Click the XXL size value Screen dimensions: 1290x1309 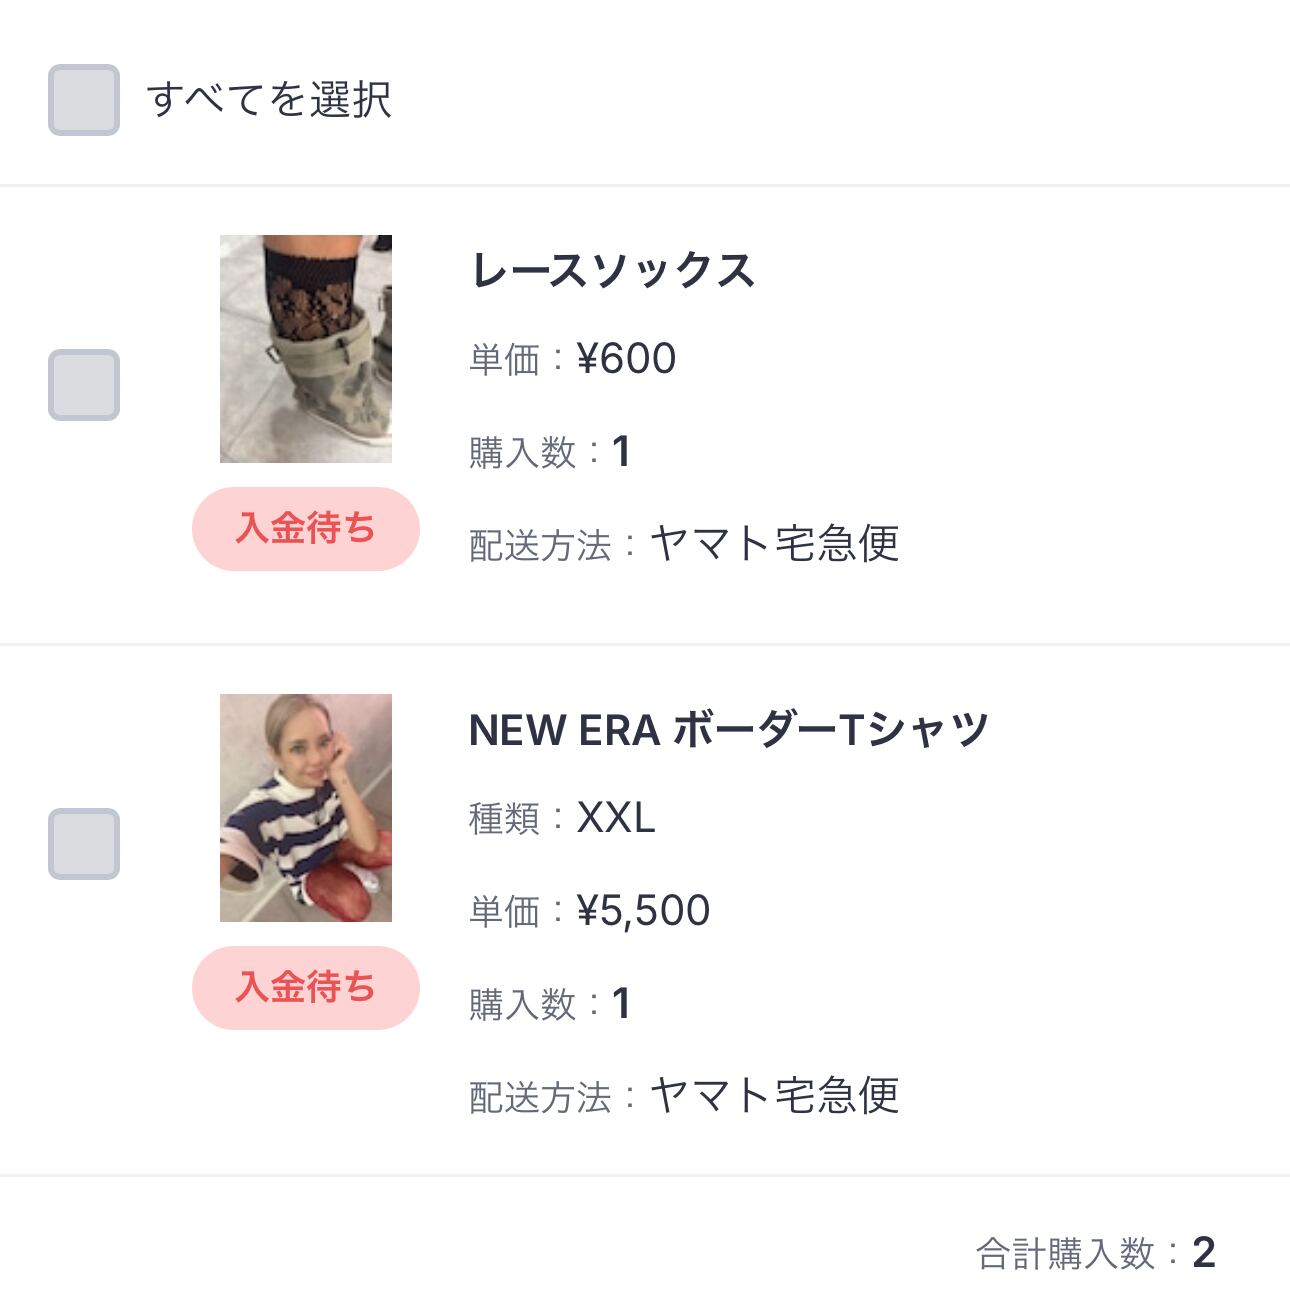point(616,819)
